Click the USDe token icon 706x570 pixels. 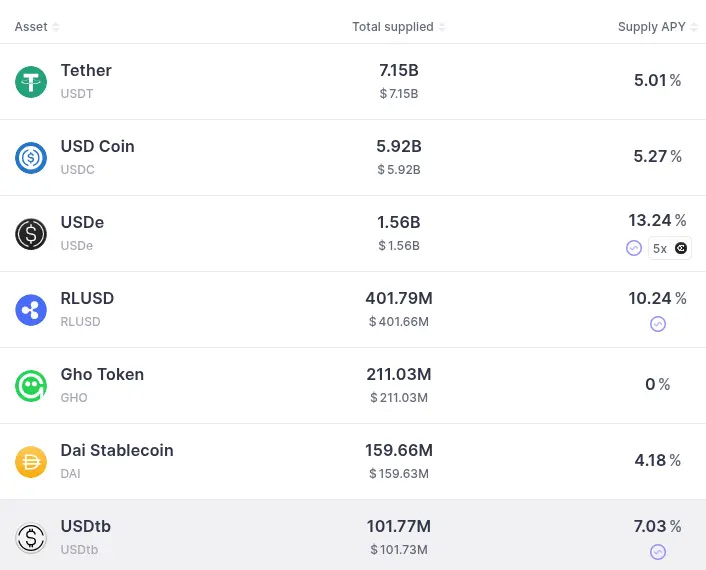31,233
